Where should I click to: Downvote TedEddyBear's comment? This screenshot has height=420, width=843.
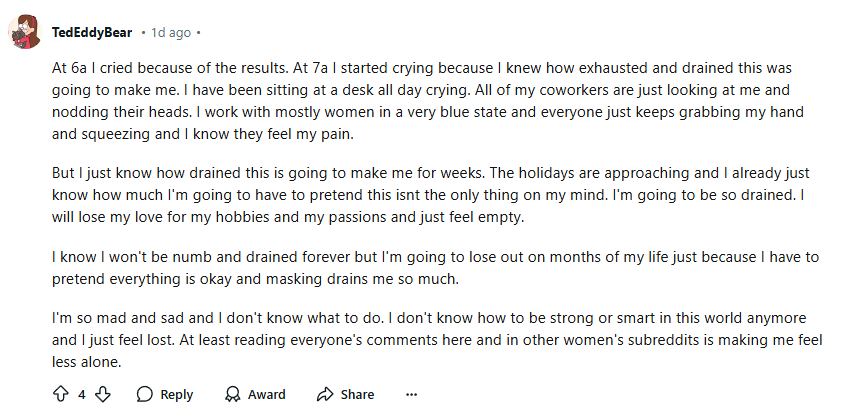(x=102, y=394)
